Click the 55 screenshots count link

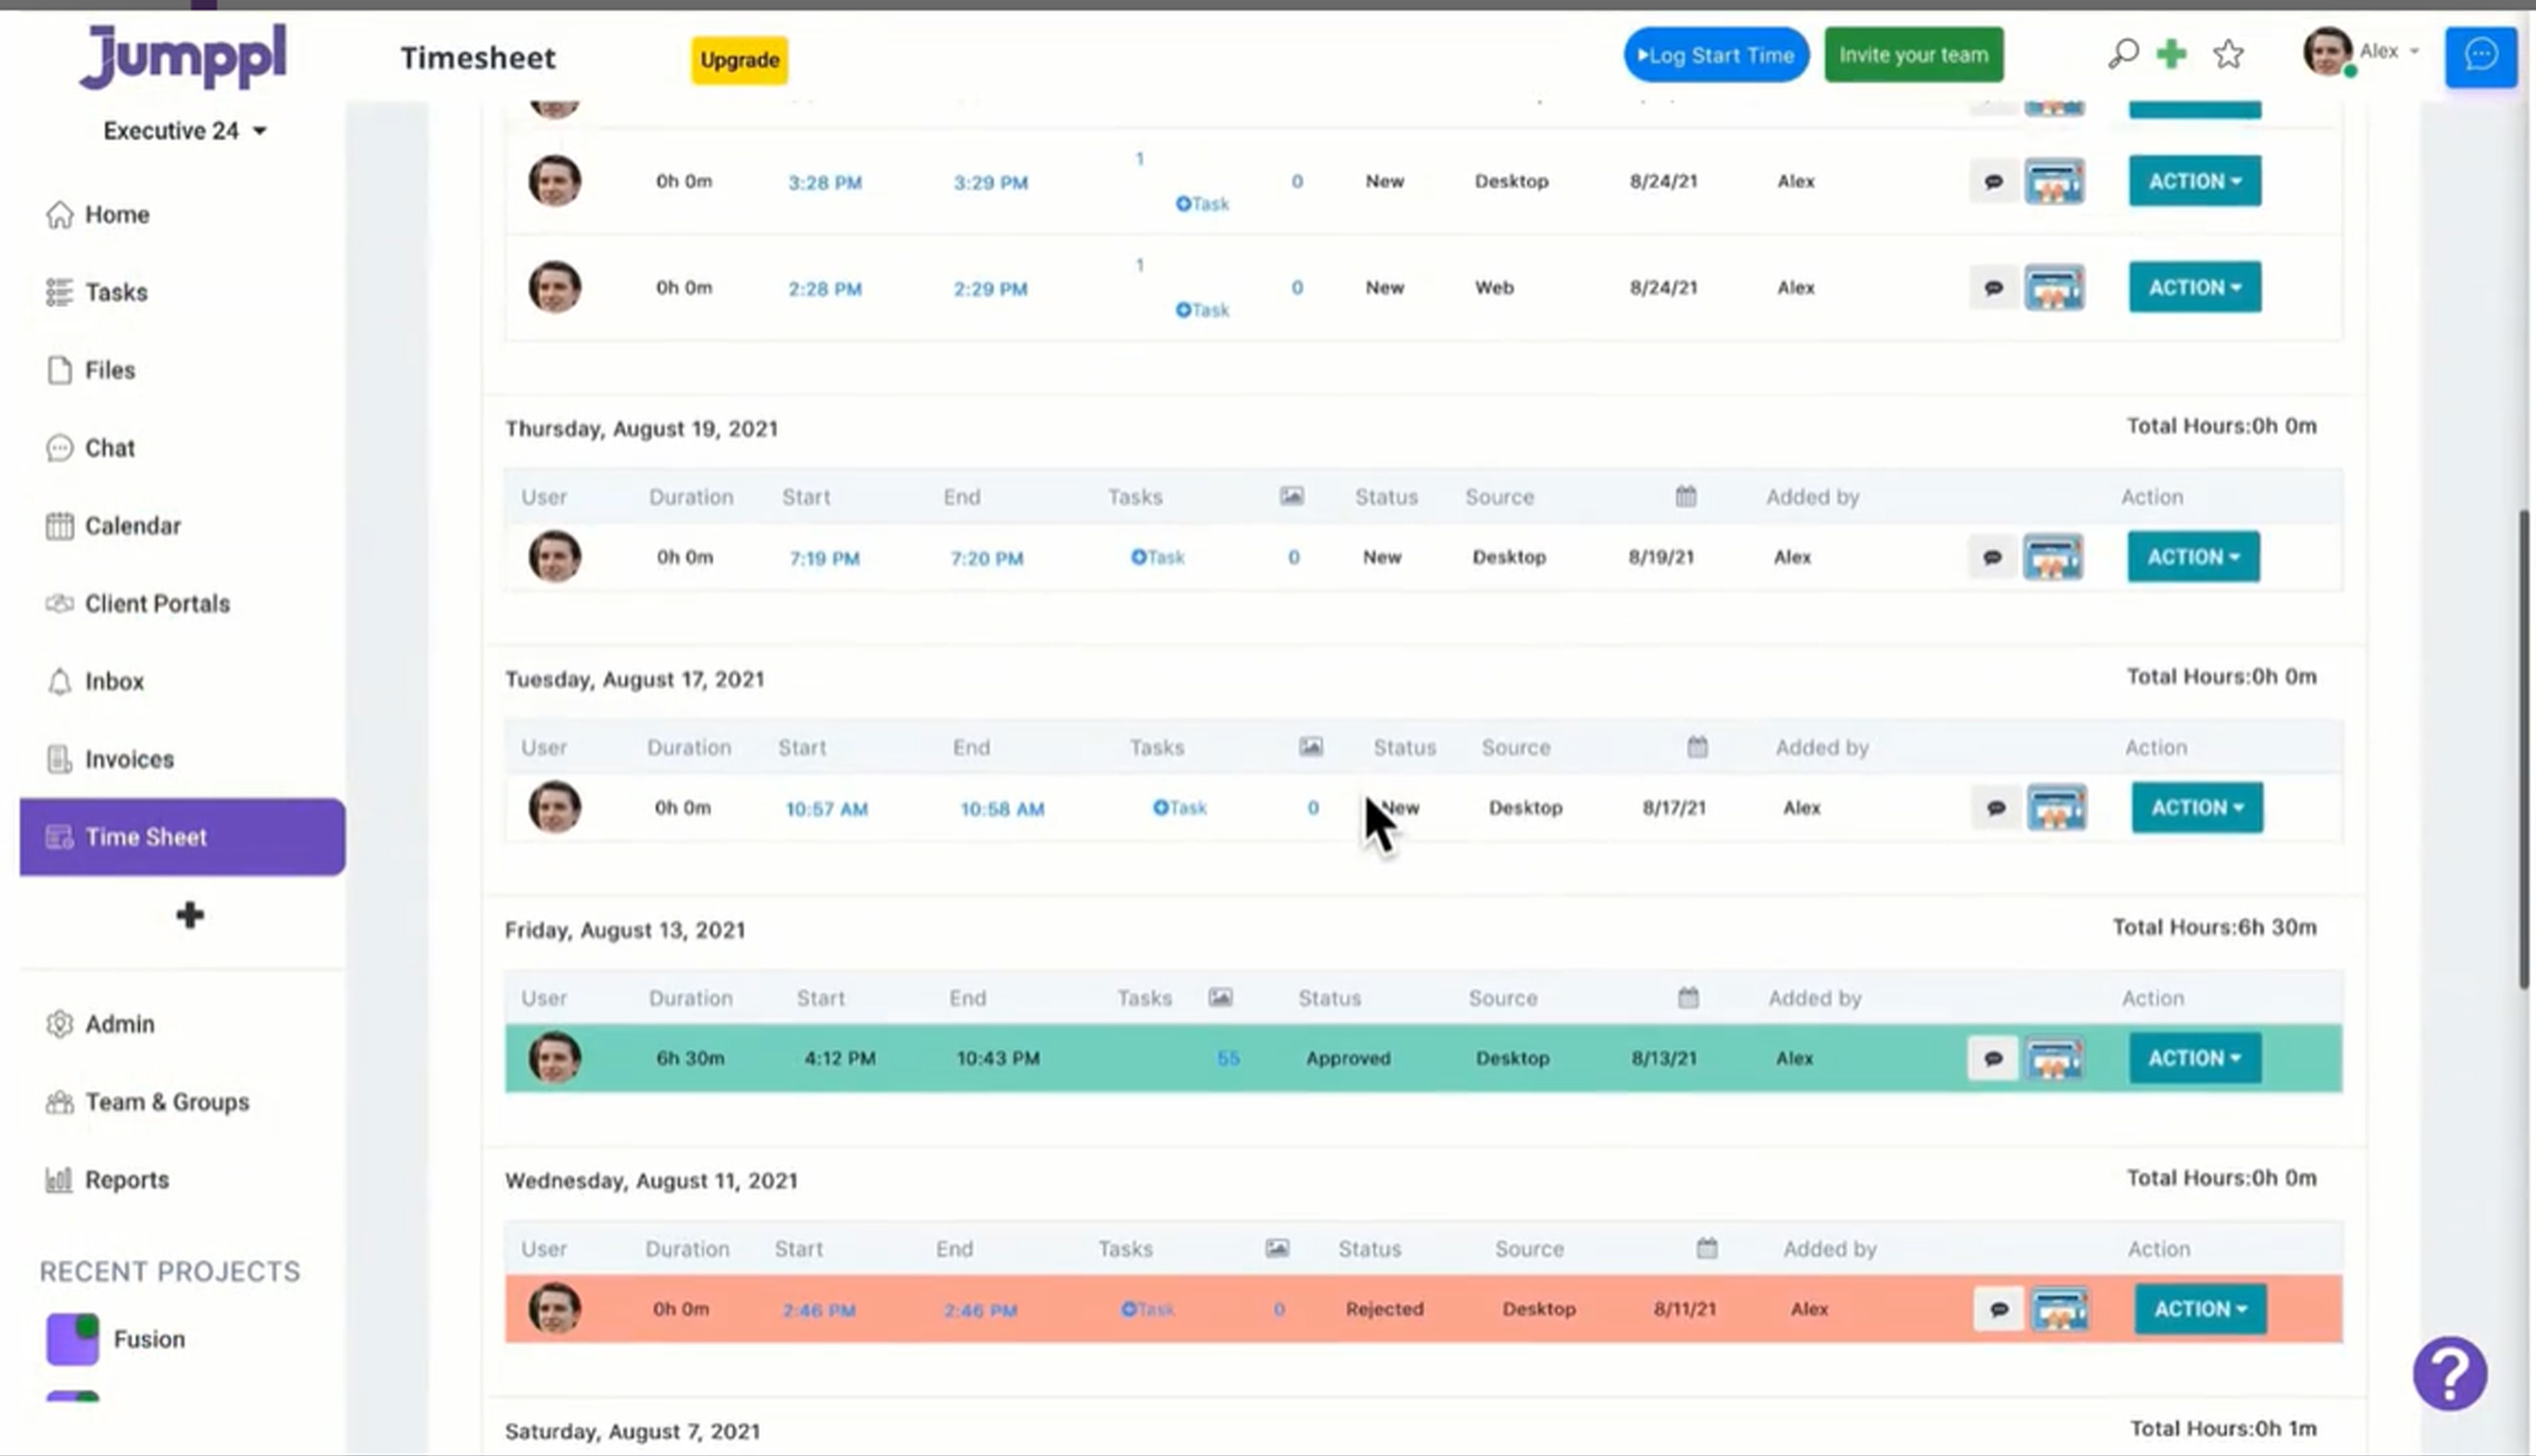click(1228, 1058)
